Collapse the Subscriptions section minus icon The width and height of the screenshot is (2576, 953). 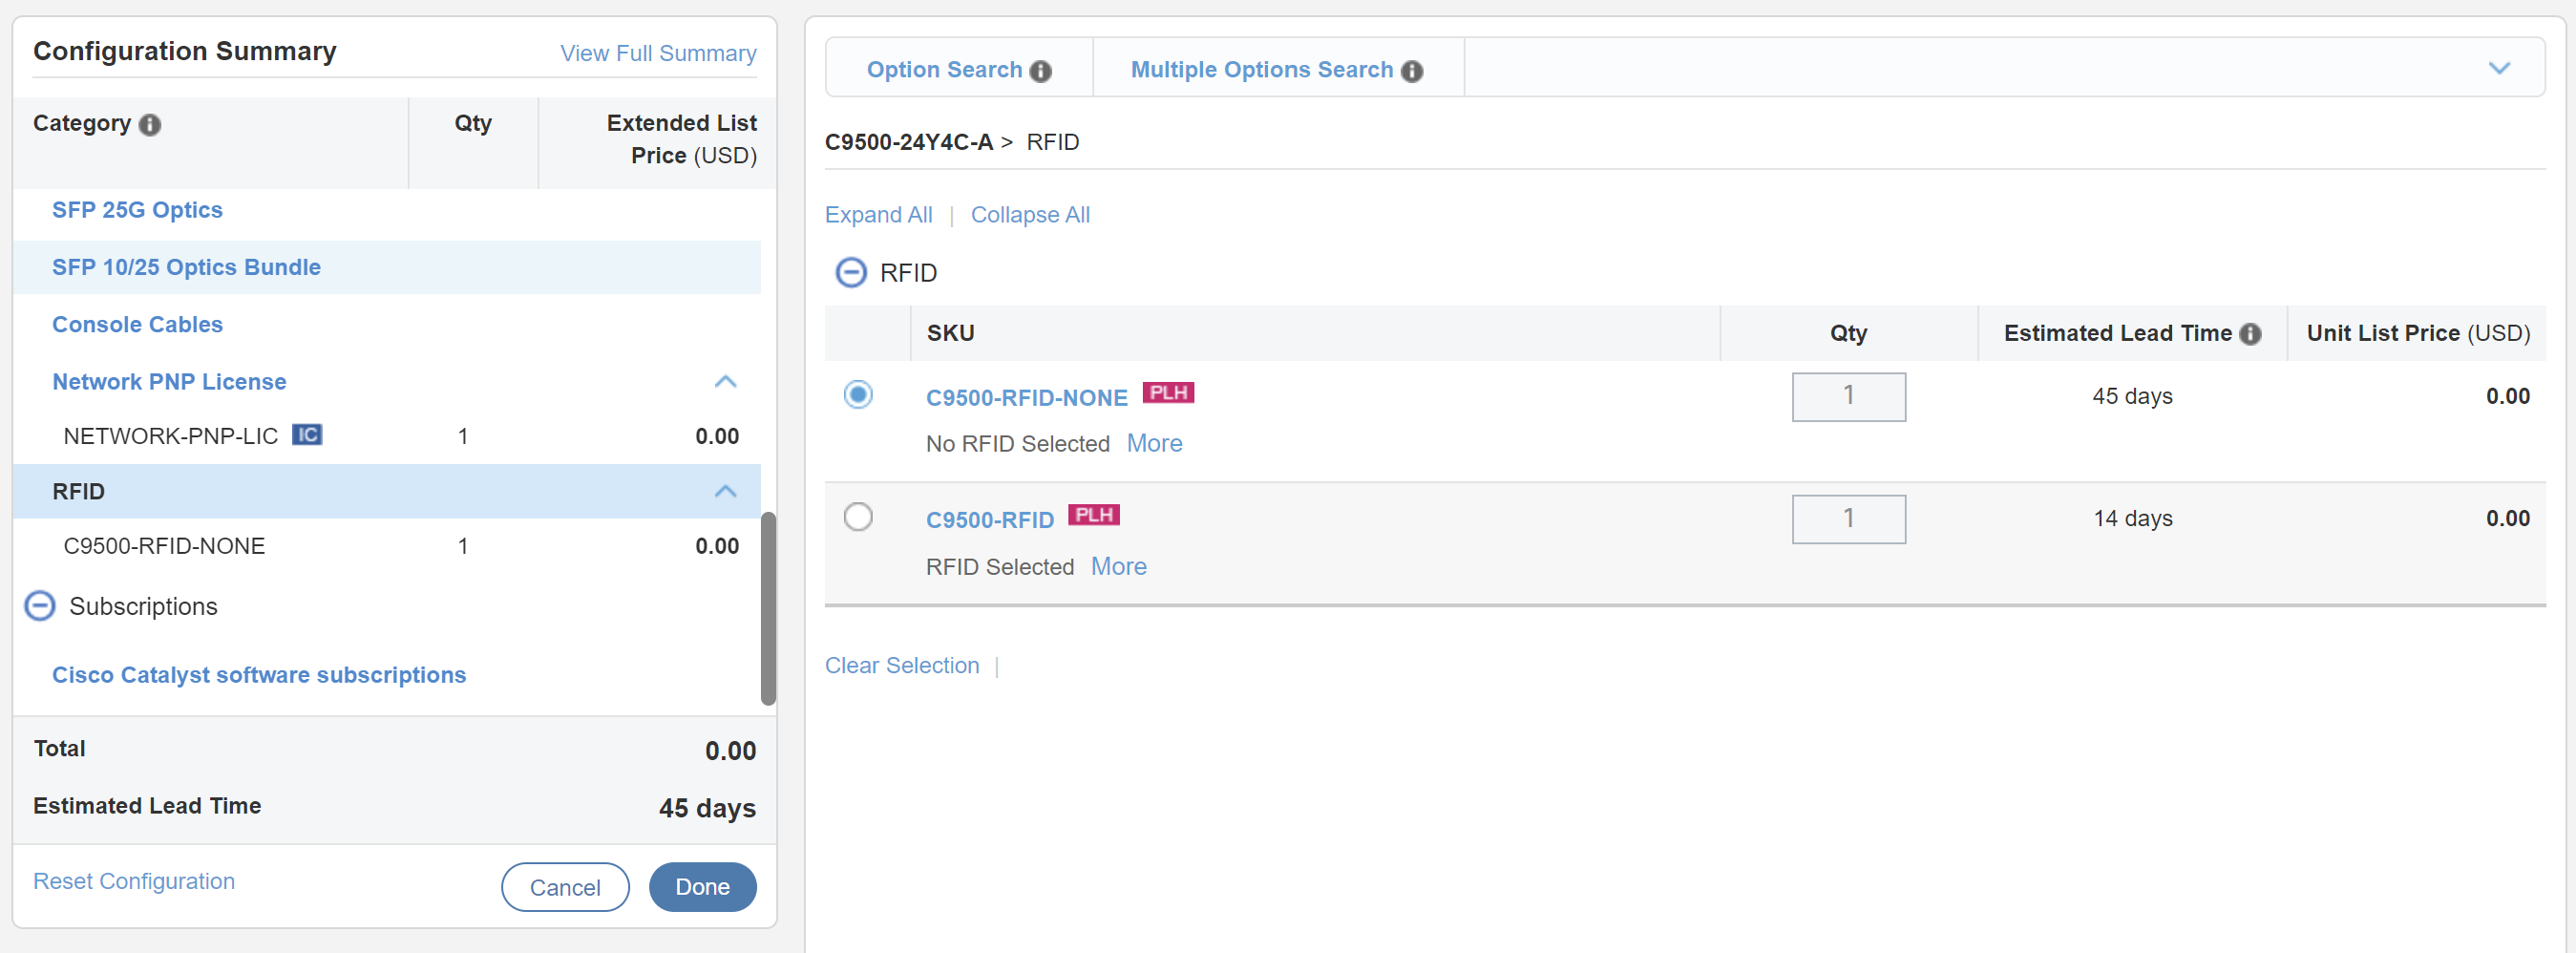pos(40,607)
